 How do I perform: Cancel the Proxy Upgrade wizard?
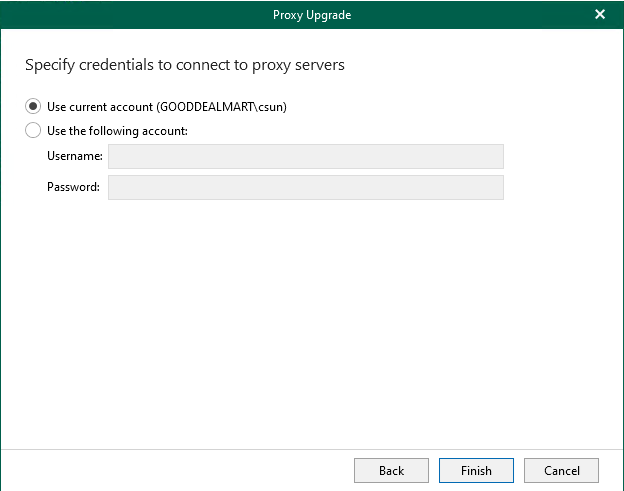(x=561, y=470)
